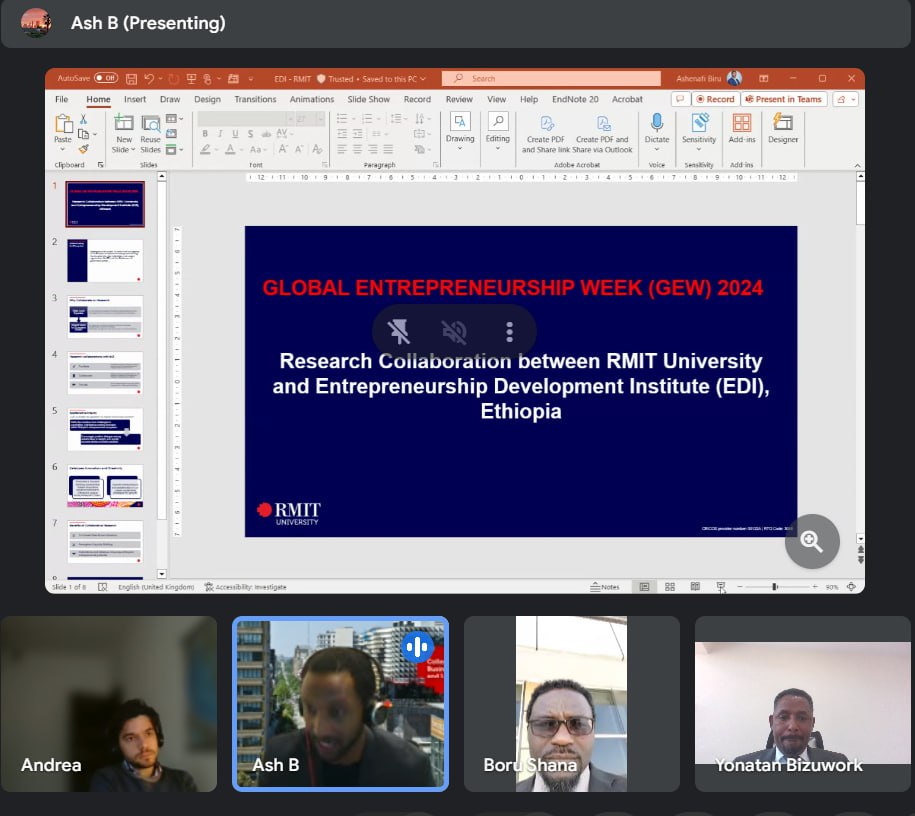
Task: Toggle the Notes pane button
Action: point(605,587)
